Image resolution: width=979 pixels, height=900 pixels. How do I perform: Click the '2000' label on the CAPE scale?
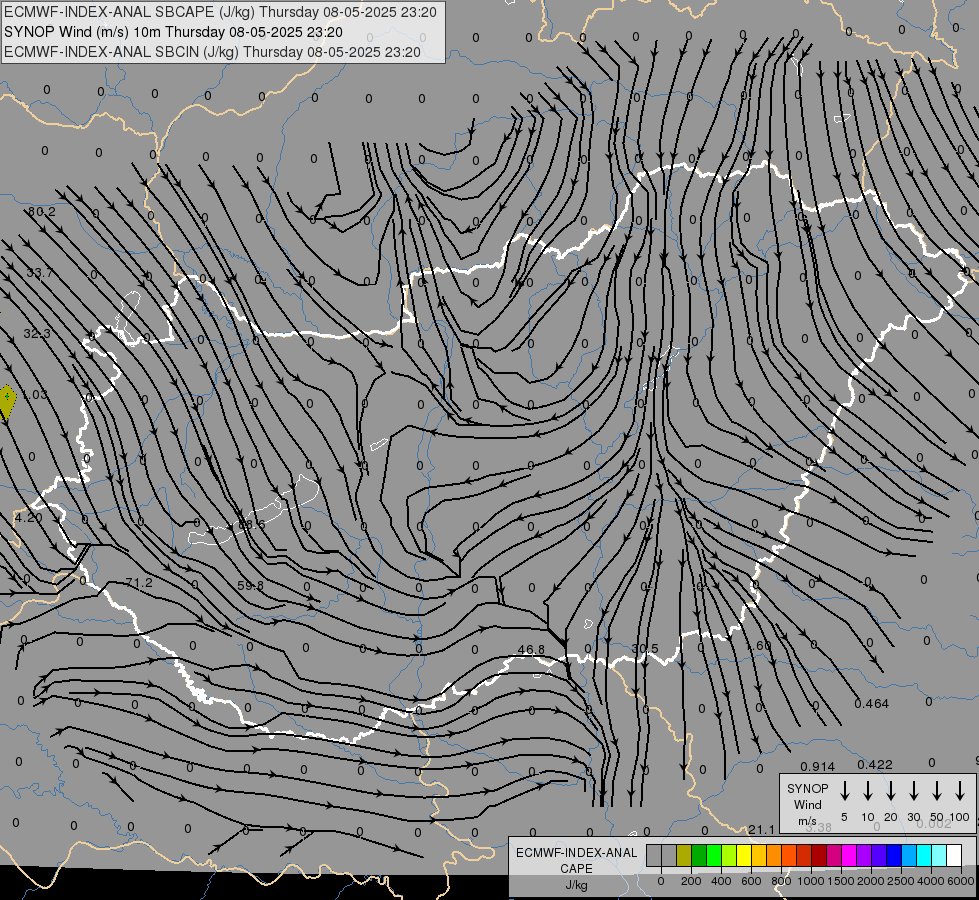point(871,881)
